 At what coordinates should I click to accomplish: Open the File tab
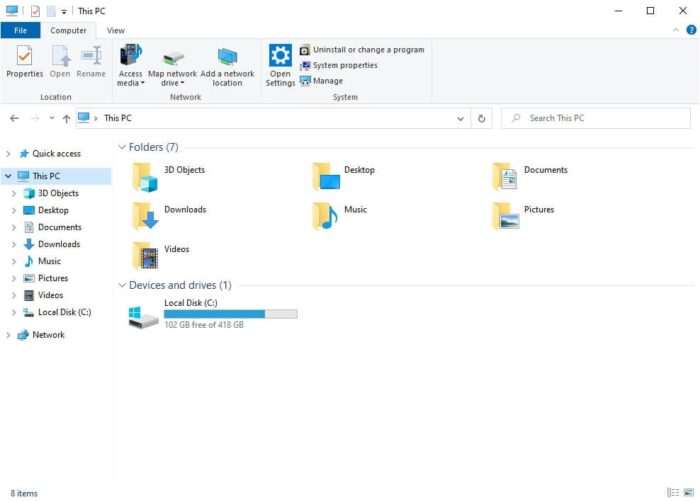(21, 30)
